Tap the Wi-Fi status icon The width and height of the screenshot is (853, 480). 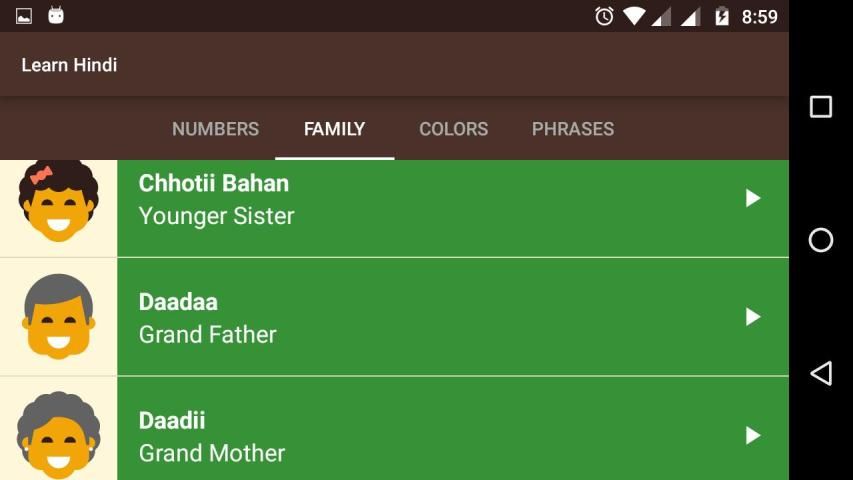(x=634, y=16)
